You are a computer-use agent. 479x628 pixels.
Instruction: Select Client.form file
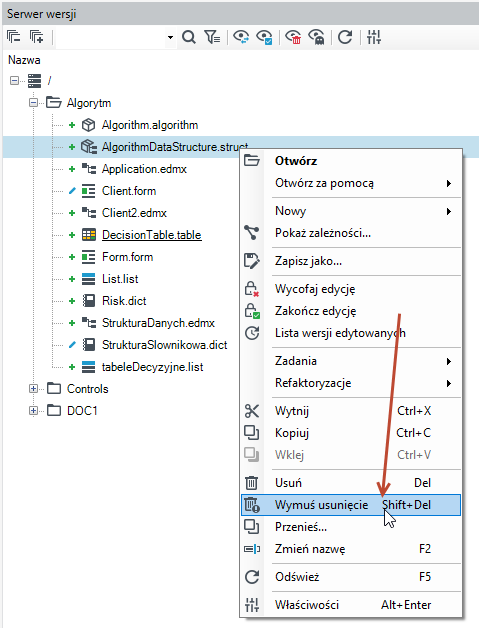click(x=129, y=191)
